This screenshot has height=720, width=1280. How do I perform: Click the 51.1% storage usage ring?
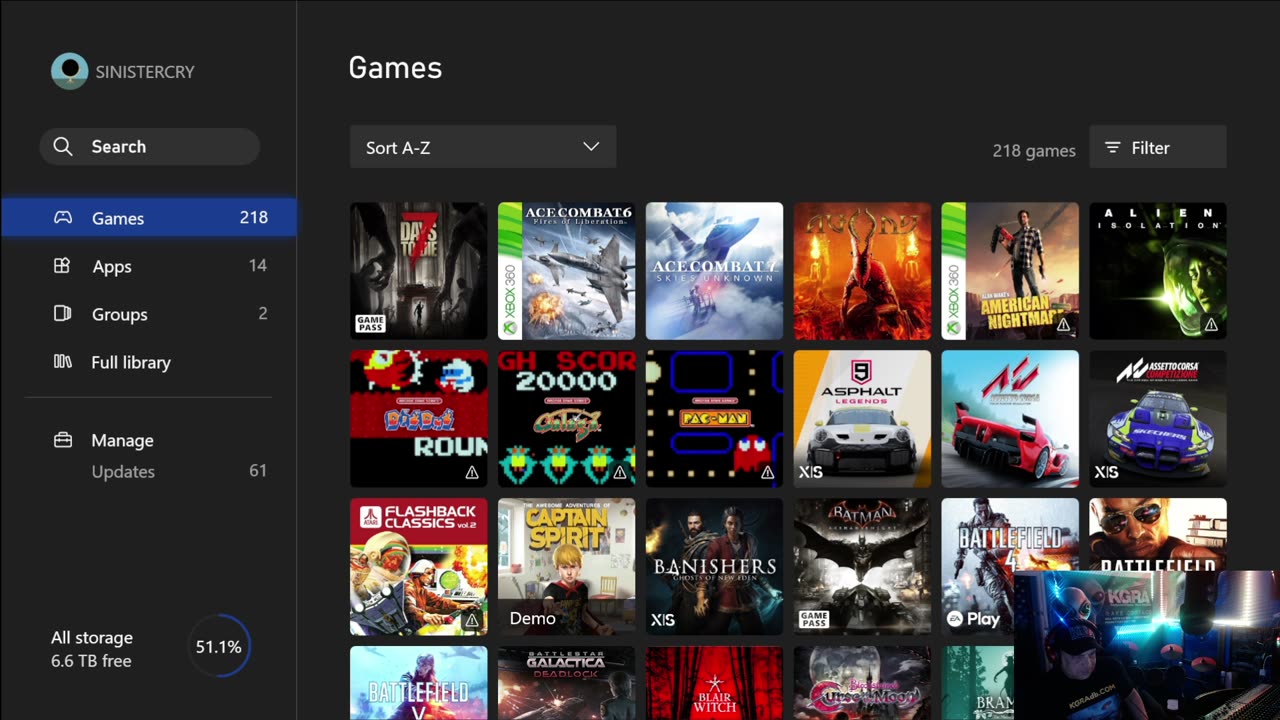pyautogui.click(x=219, y=647)
